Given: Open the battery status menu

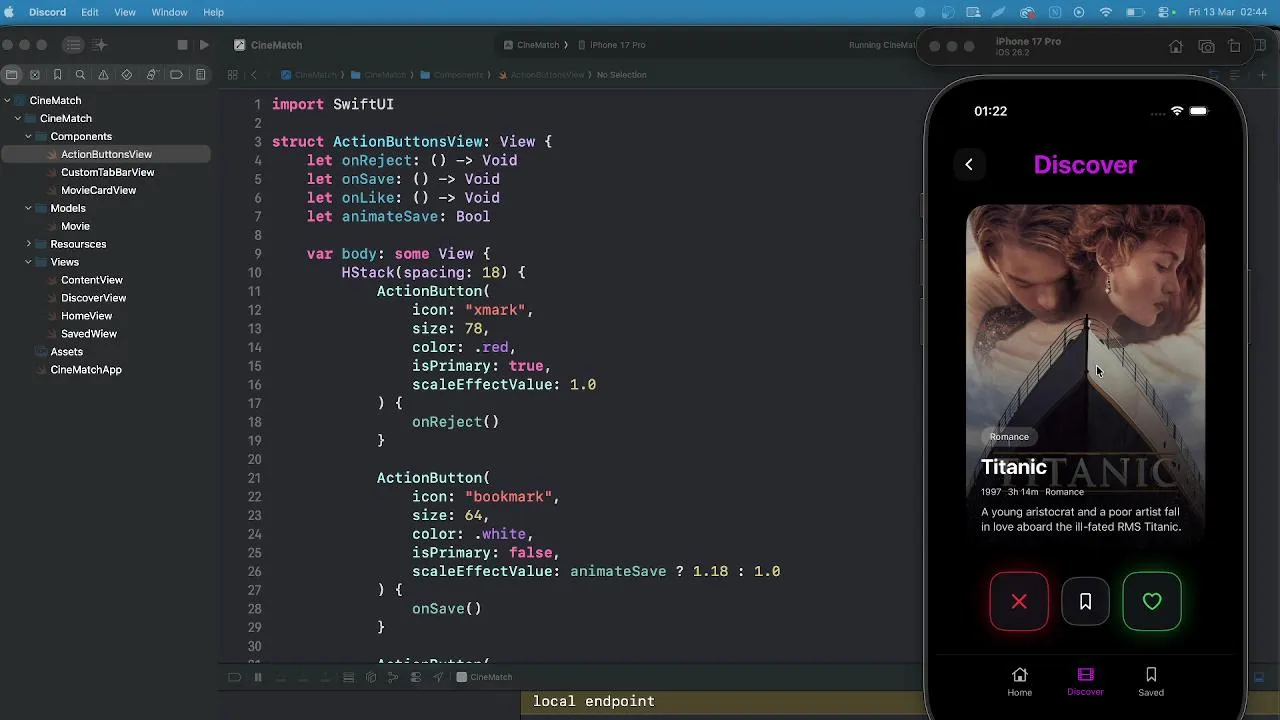Looking at the screenshot, I should tap(1134, 12).
